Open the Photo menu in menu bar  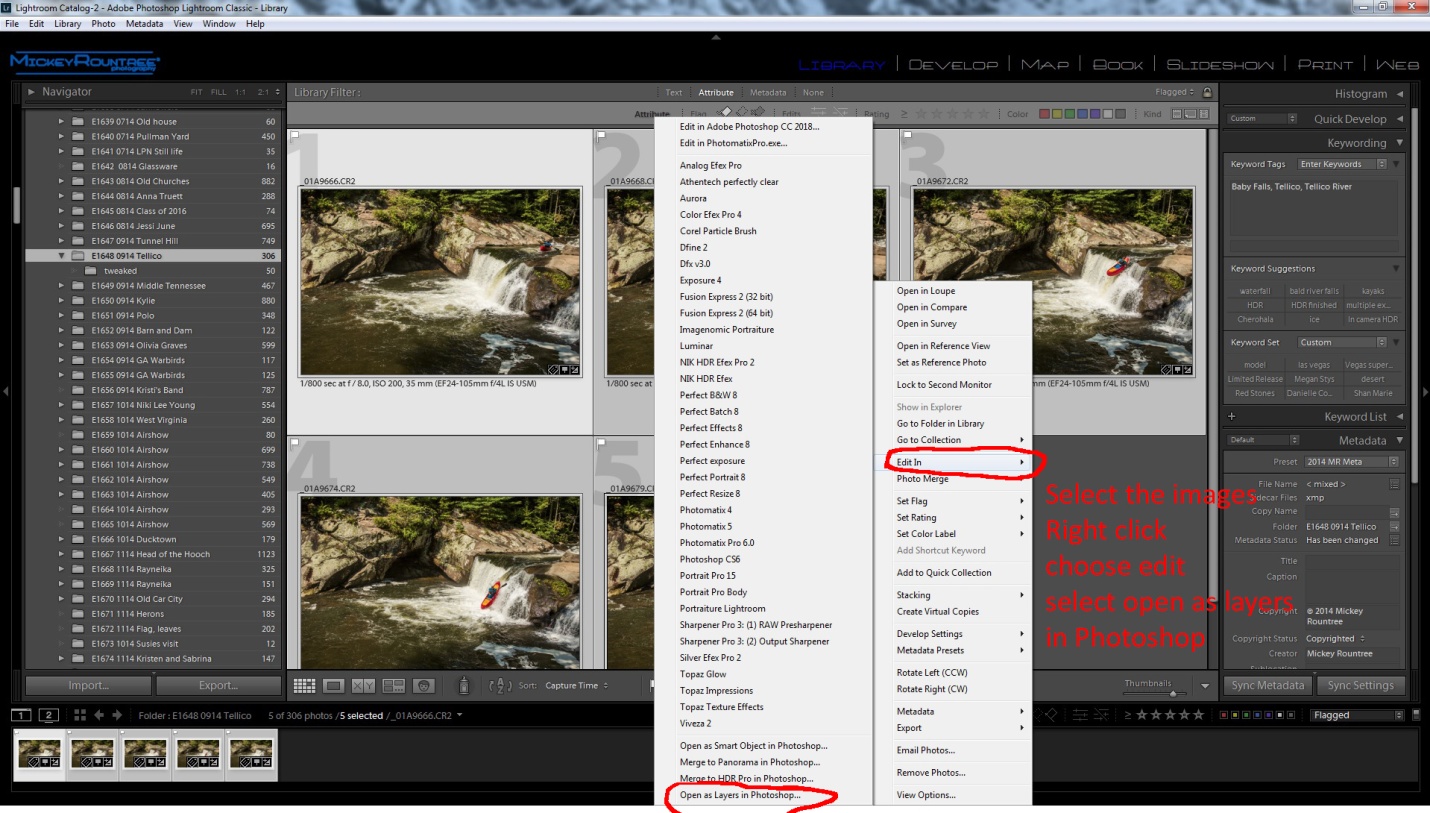tap(103, 23)
